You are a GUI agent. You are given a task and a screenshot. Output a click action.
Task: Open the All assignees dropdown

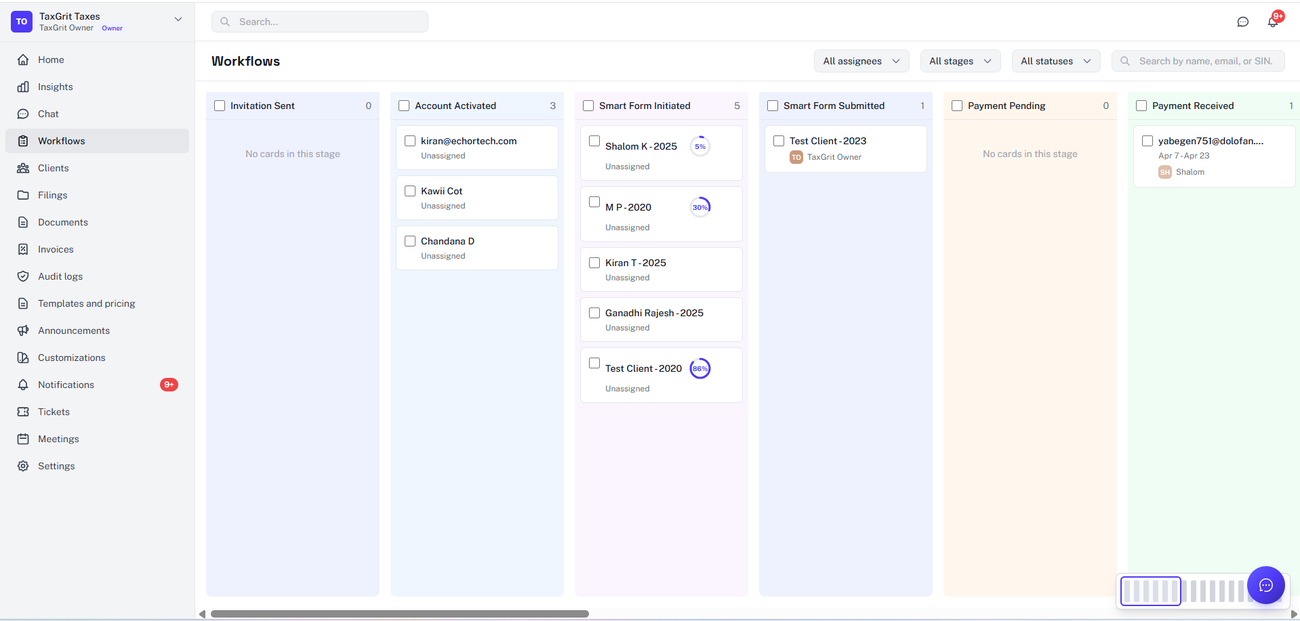pyautogui.click(x=861, y=61)
